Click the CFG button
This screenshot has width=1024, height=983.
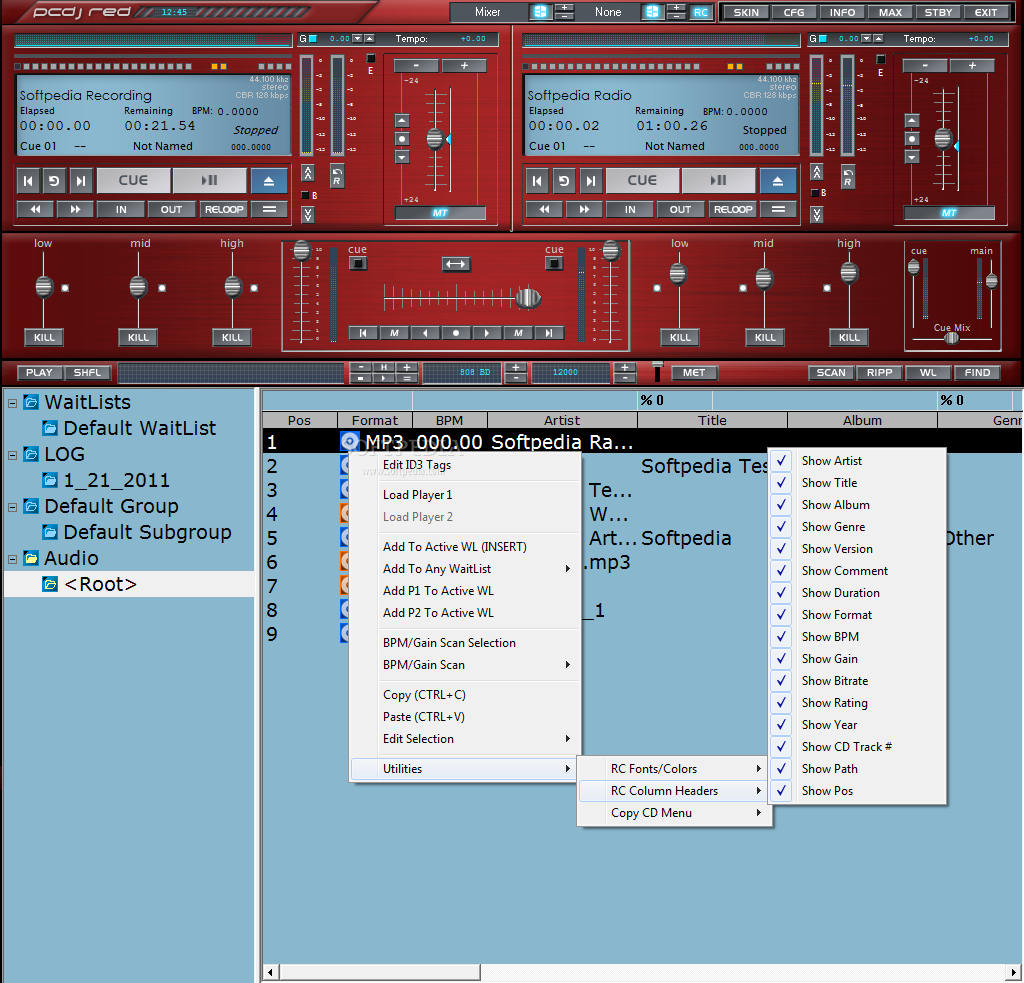point(794,12)
